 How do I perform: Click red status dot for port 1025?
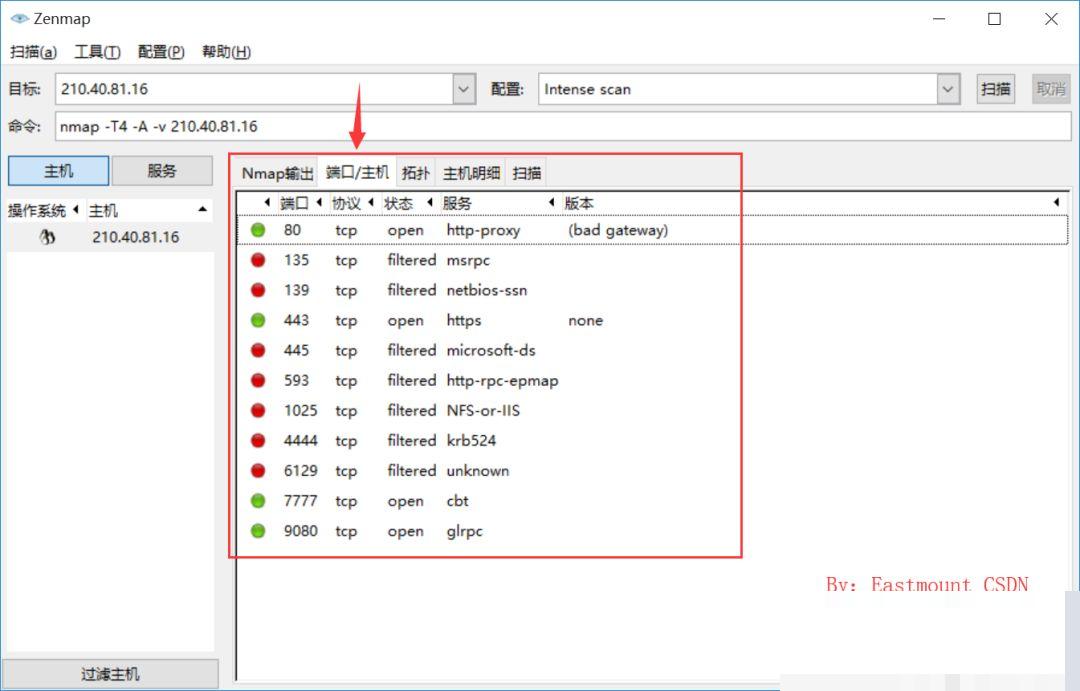click(258, 411)
